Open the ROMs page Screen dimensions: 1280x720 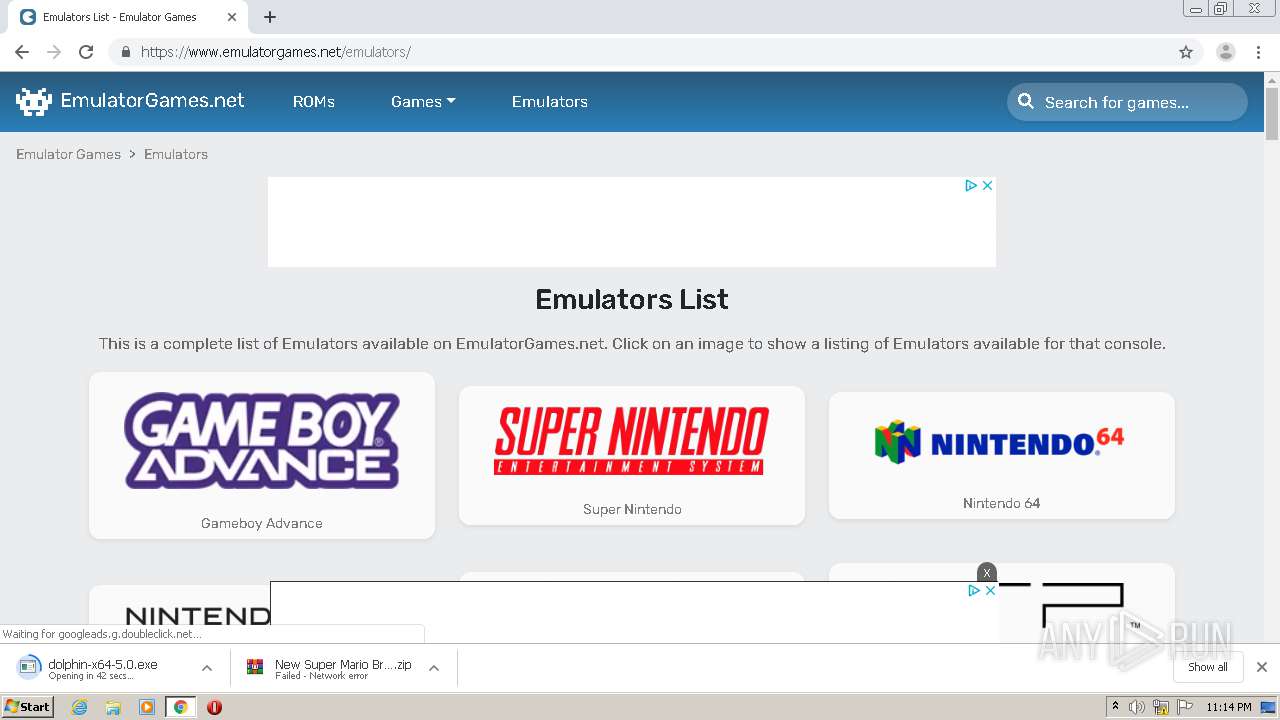pos(314,102)
